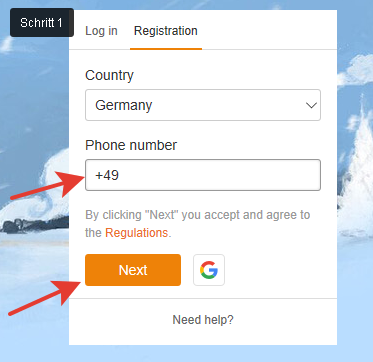
Task: Click the red arrow pointing at Next button
Action: click(47, 297)
